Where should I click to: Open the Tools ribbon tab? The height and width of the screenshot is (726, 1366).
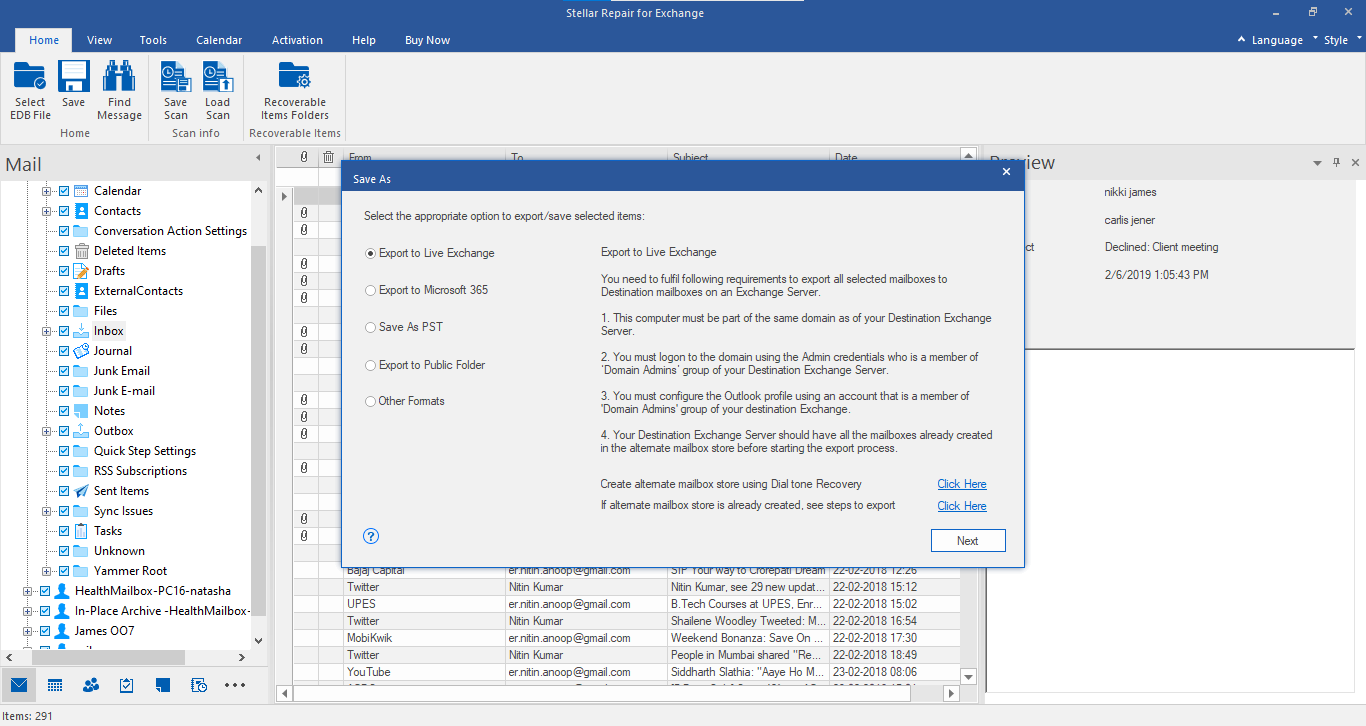(x=153, y=40)
